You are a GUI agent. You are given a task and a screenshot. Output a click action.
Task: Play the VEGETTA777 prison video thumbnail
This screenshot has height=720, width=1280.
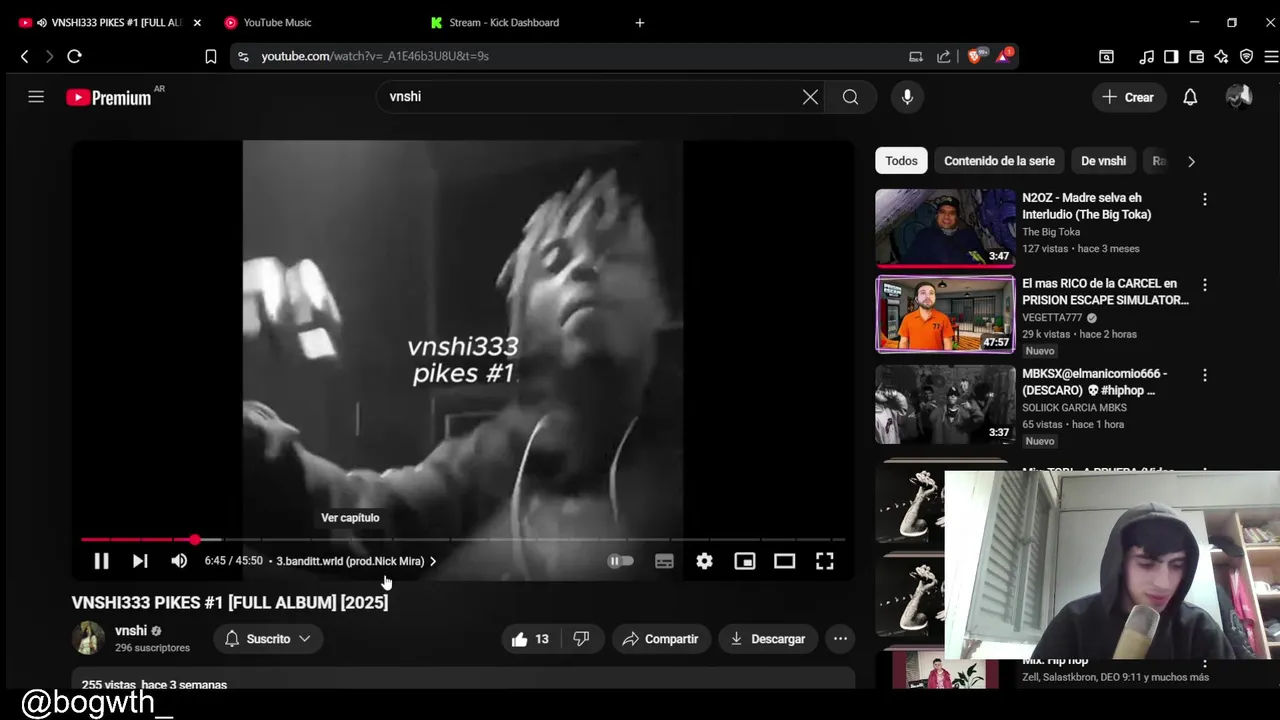point(945,314)
